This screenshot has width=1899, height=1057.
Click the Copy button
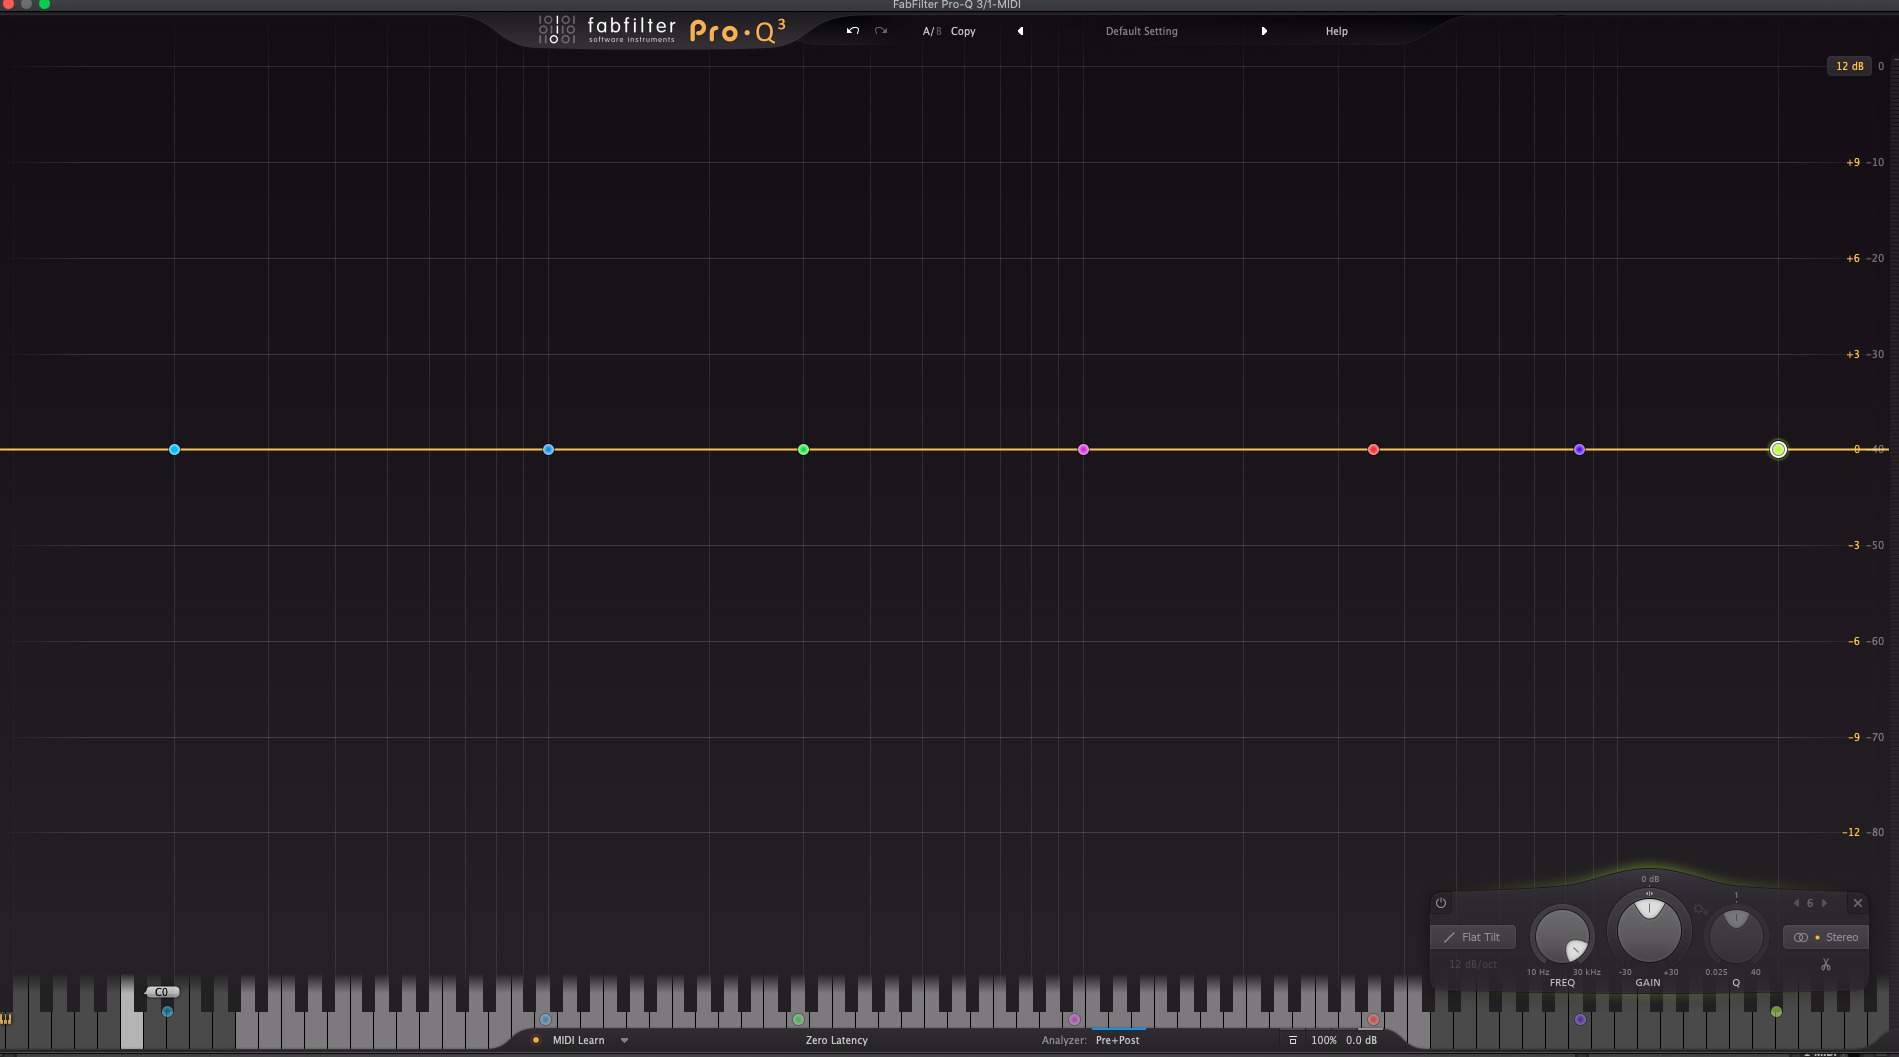pyautogui.click(x=963, y=31)
